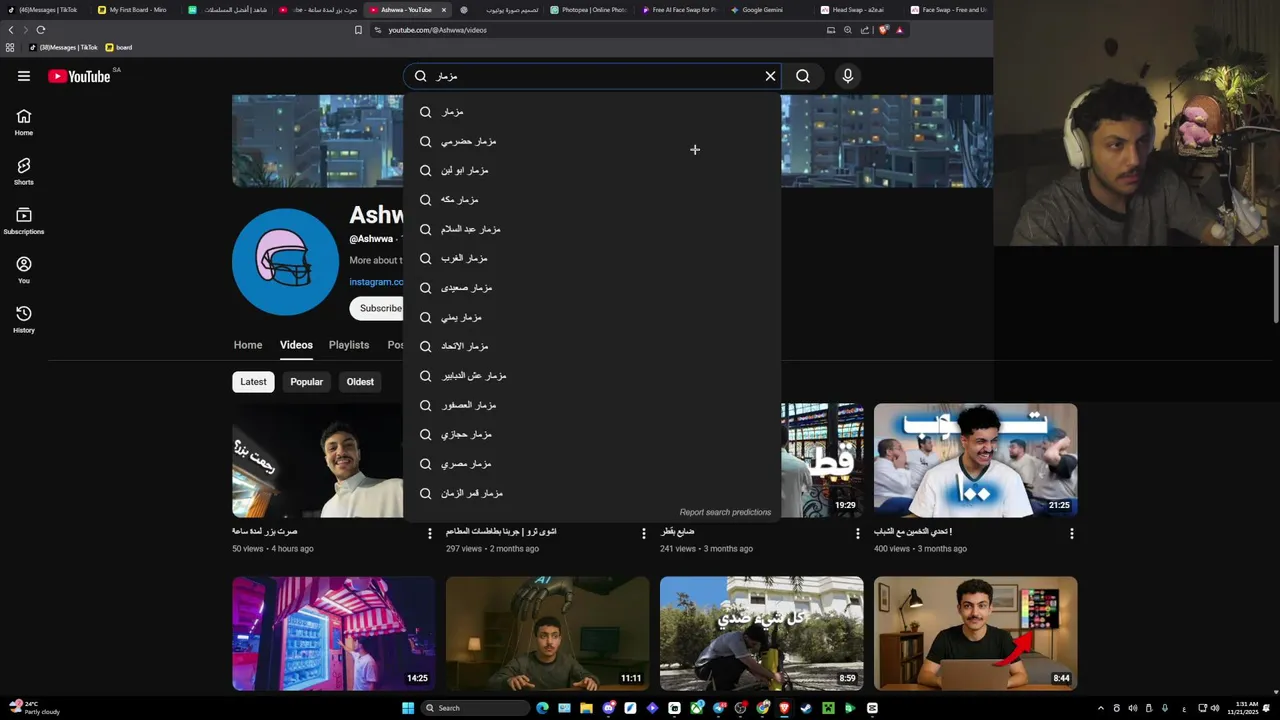
Task: Select suggestion 'مزمار عبد السلام'
Action: click(x=592, y=229)
